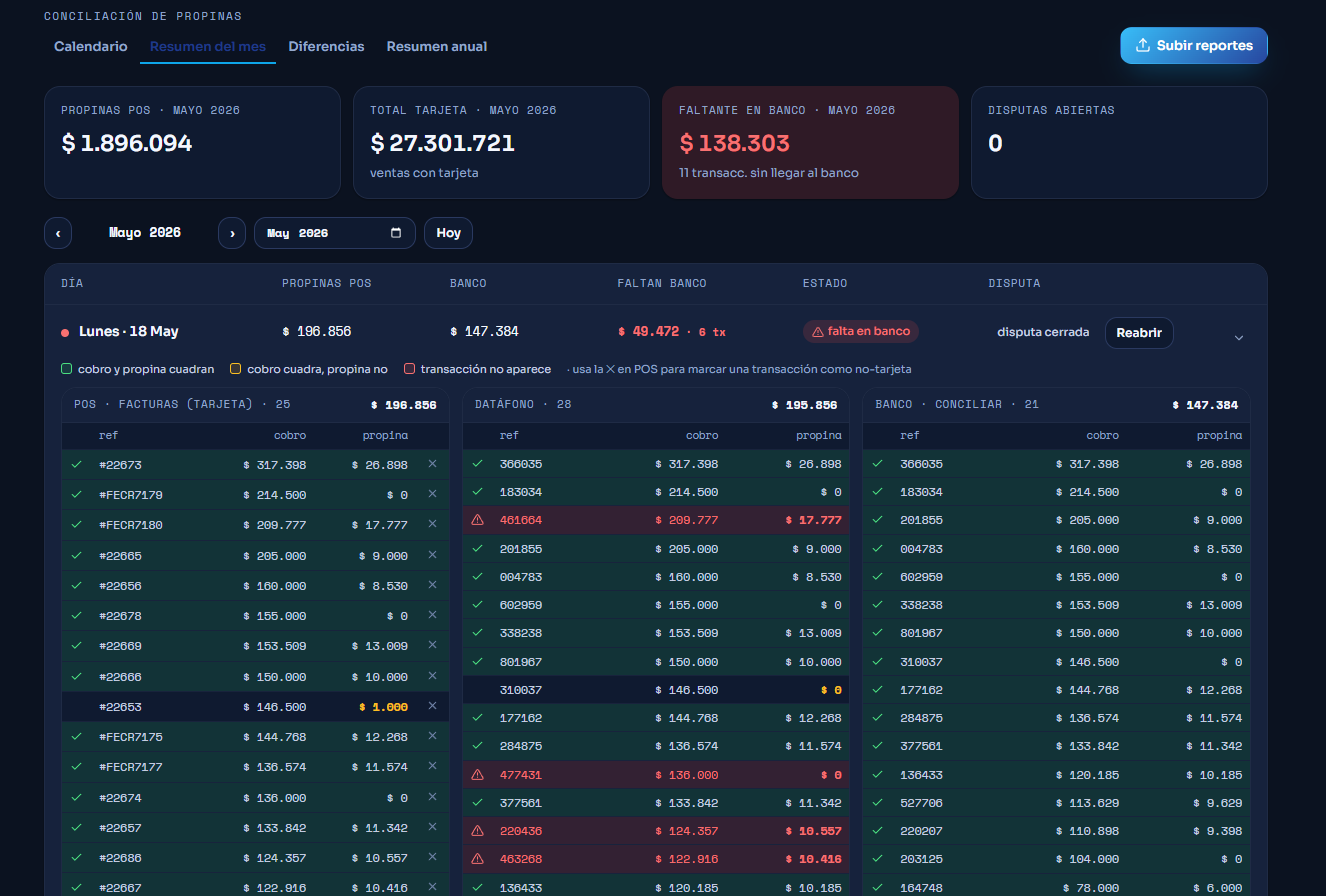Click the orange '$ 1.000' tip on #22653

click(x=384, y=706)
